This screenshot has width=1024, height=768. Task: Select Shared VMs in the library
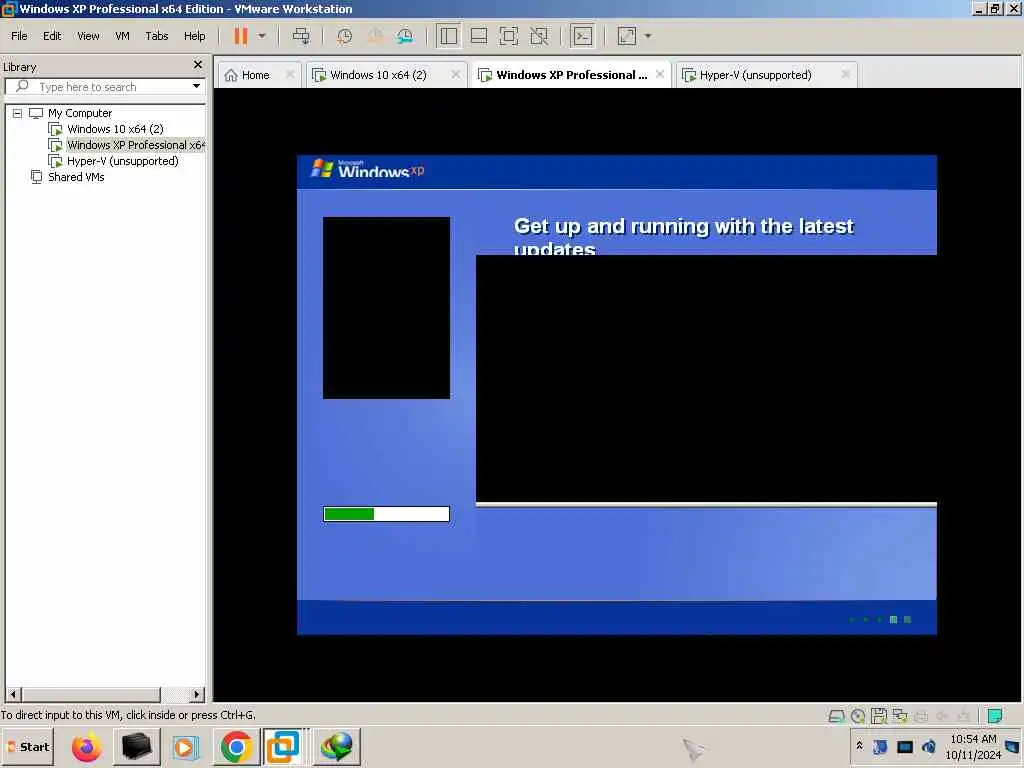pyautogui.click(x=76, y=177)
